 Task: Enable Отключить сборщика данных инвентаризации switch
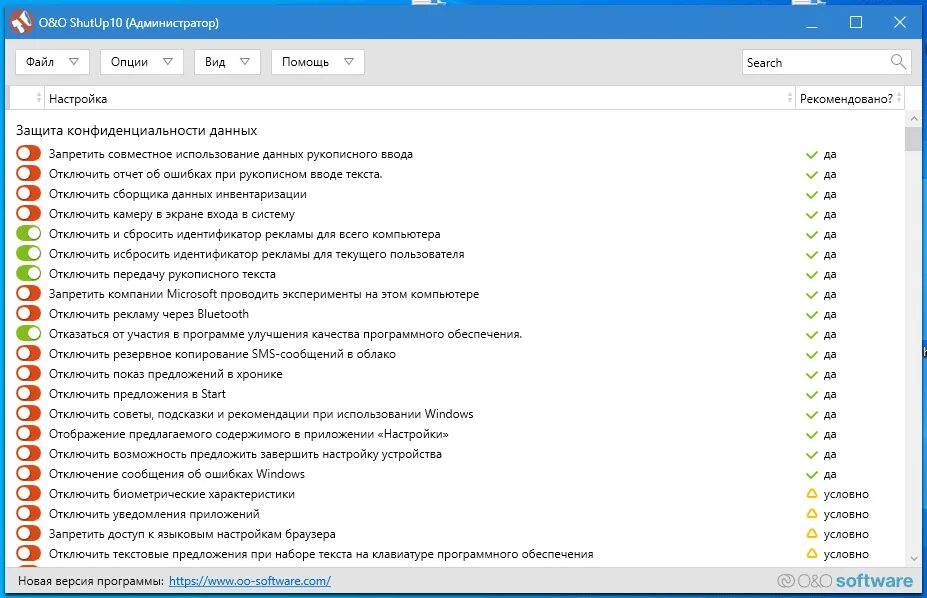(x=28, y=194)
